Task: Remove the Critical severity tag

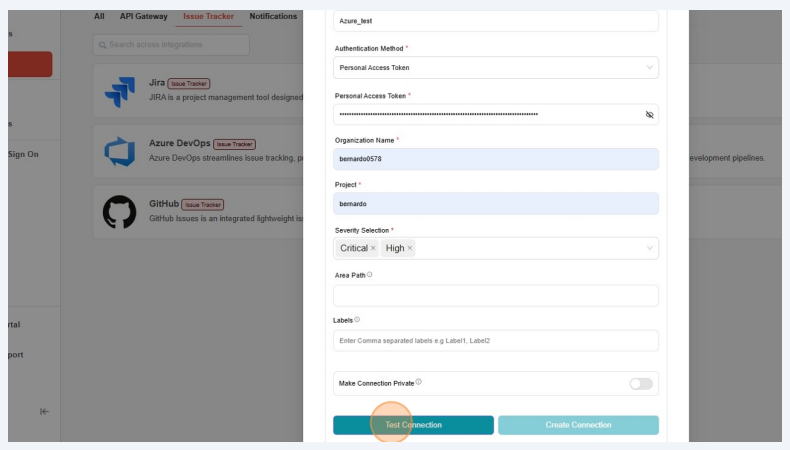Action: pyautogui.click(x=373, y=248)
